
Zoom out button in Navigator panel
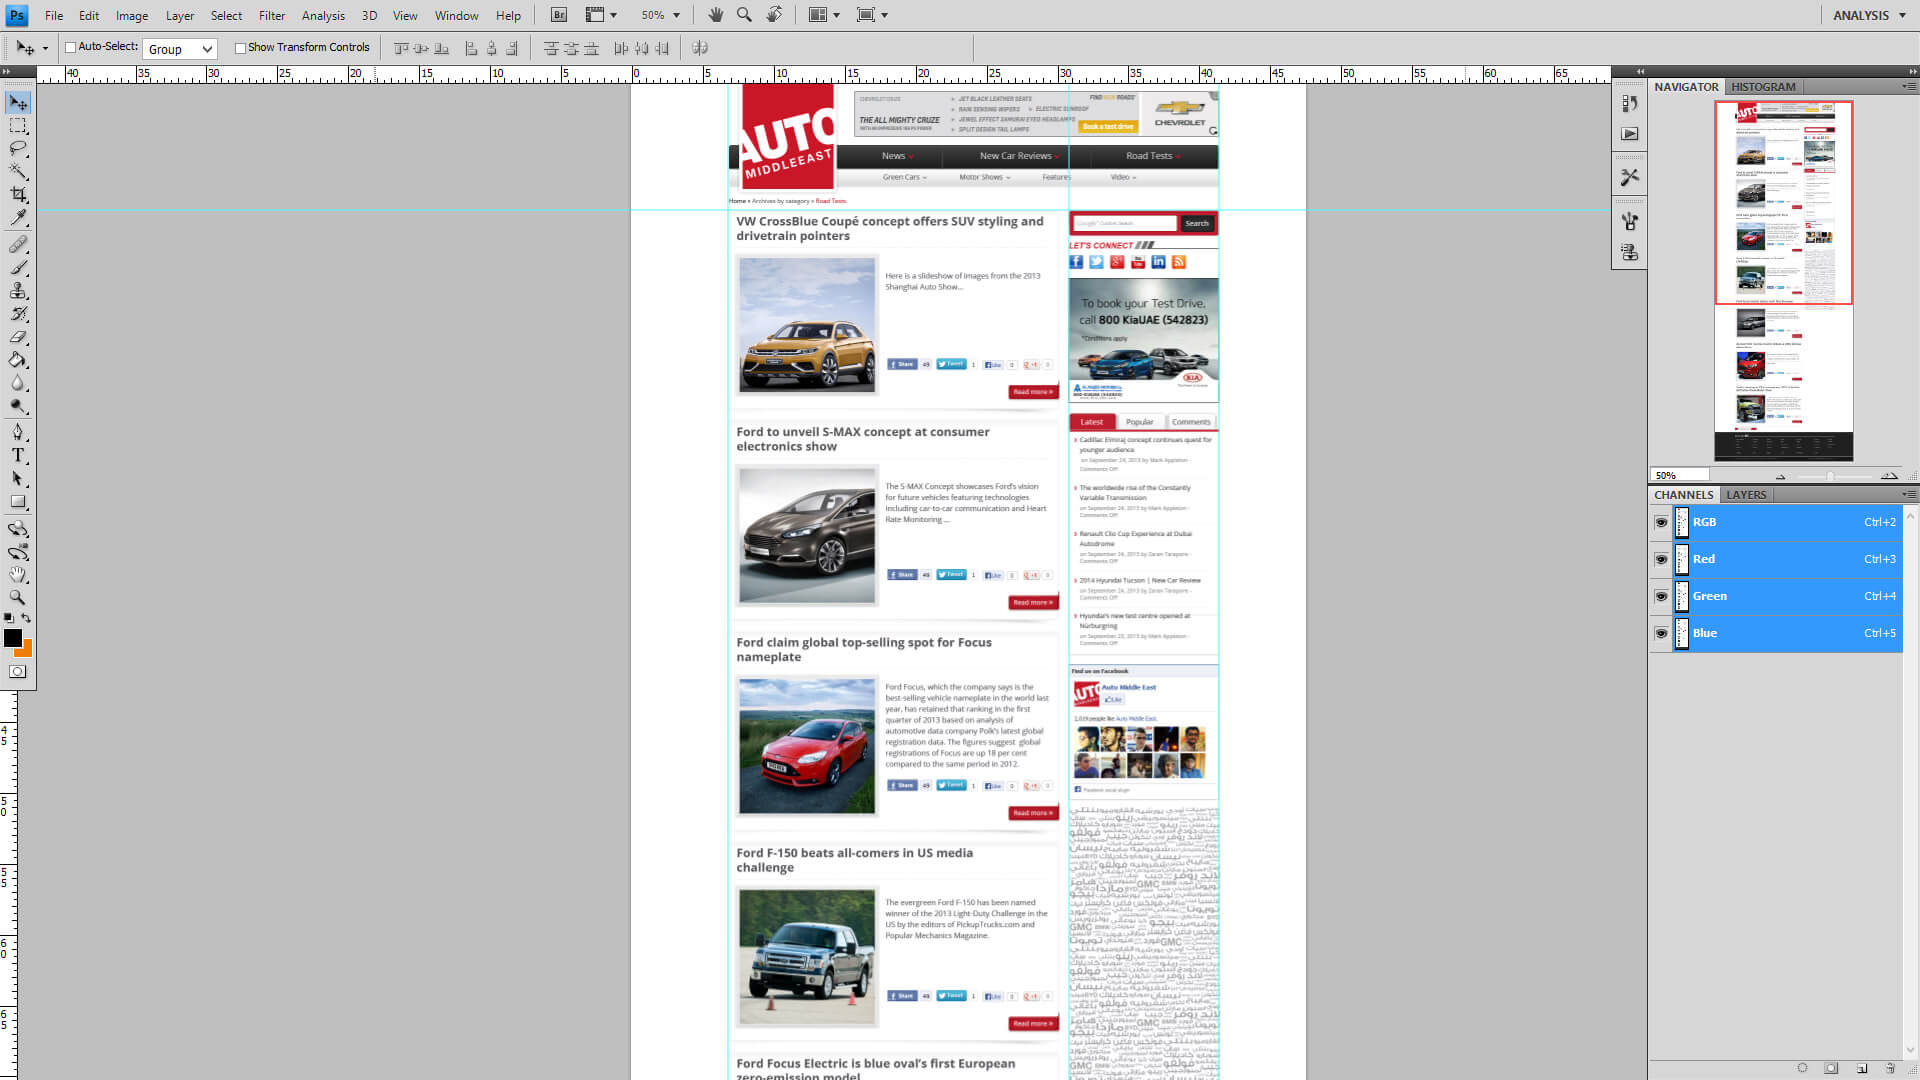1780,476
